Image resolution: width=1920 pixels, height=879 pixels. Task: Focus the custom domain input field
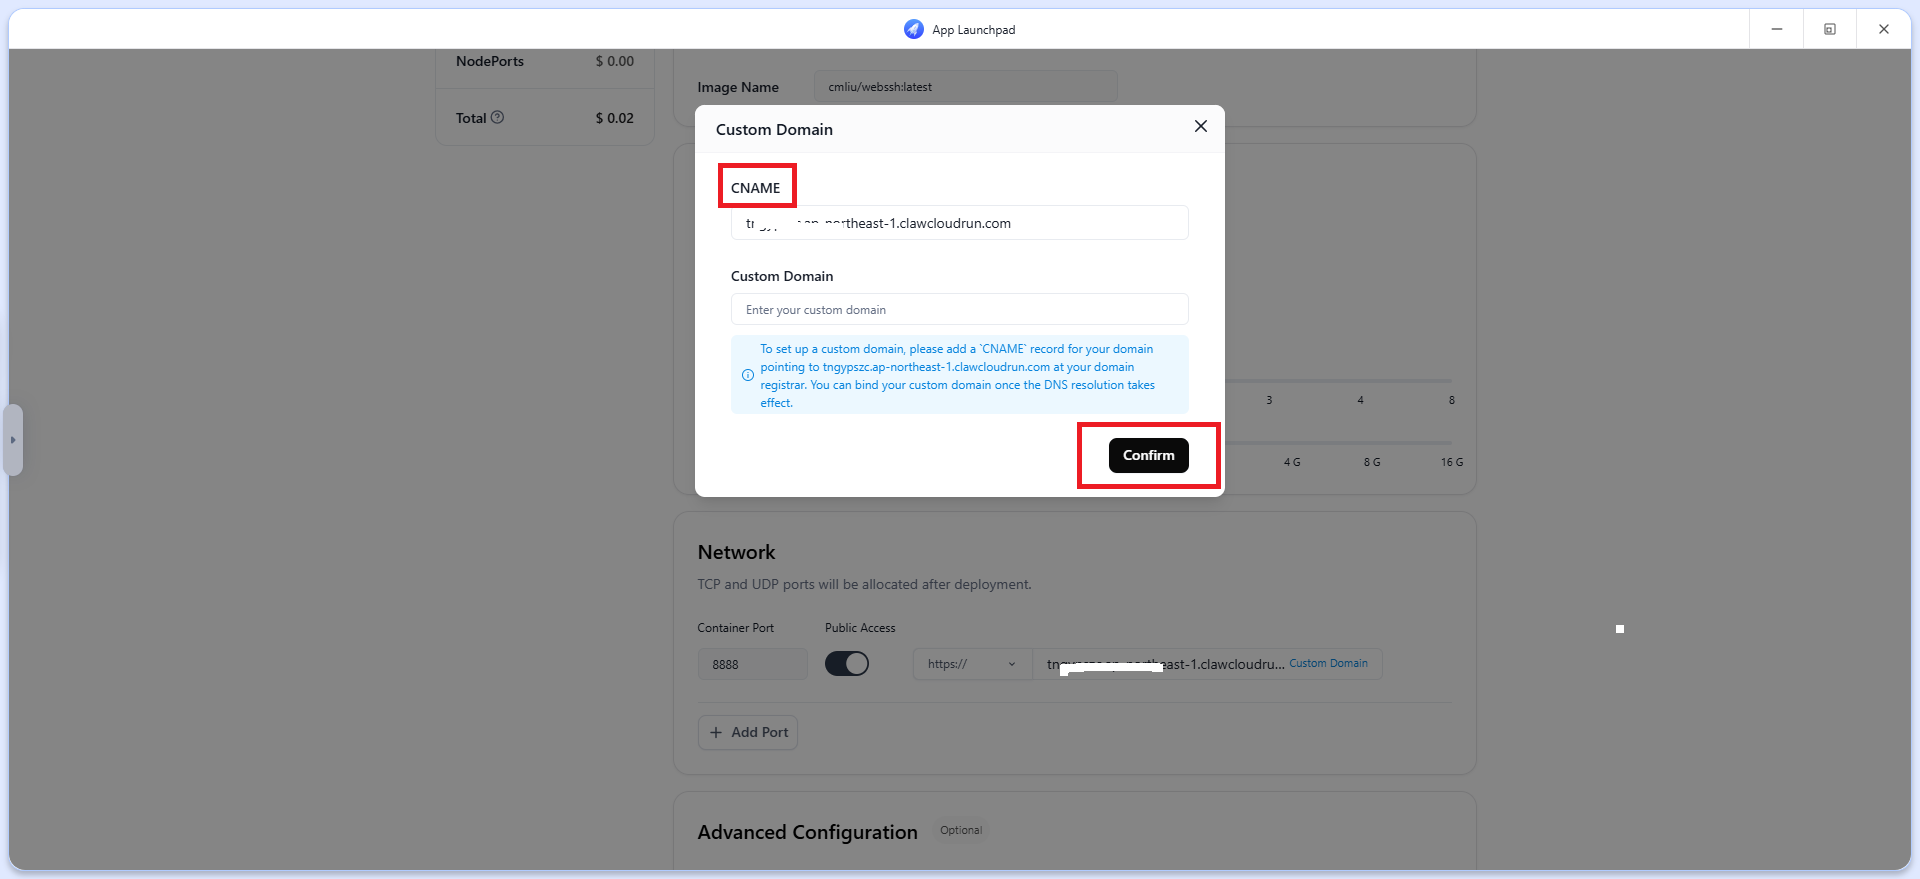click(x=959, y=309)
